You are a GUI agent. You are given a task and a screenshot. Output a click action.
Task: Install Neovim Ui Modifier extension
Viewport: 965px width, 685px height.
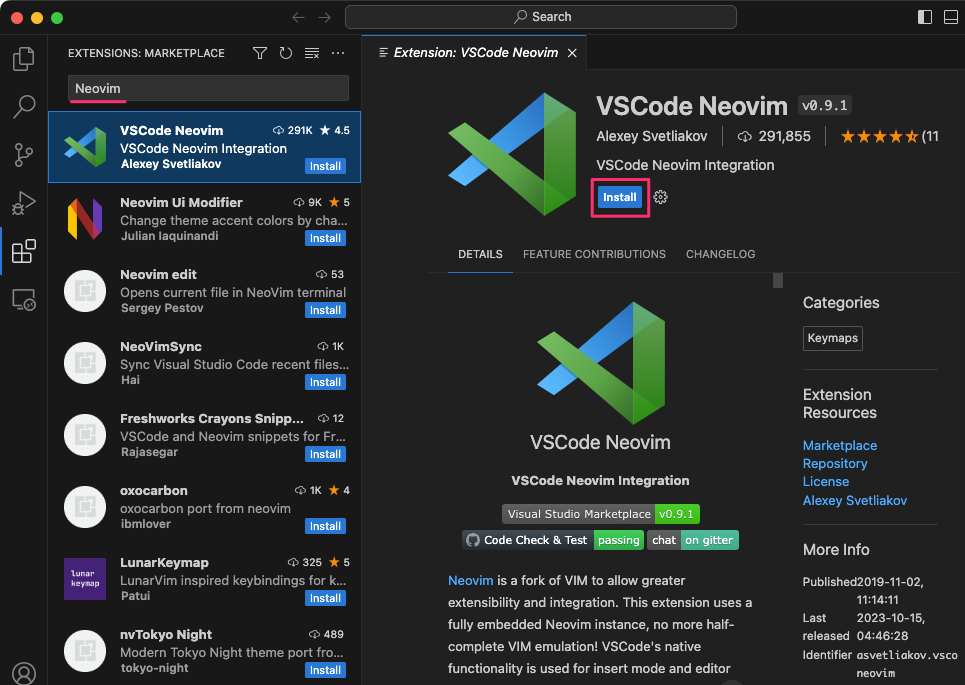click(x=325, y=238)
